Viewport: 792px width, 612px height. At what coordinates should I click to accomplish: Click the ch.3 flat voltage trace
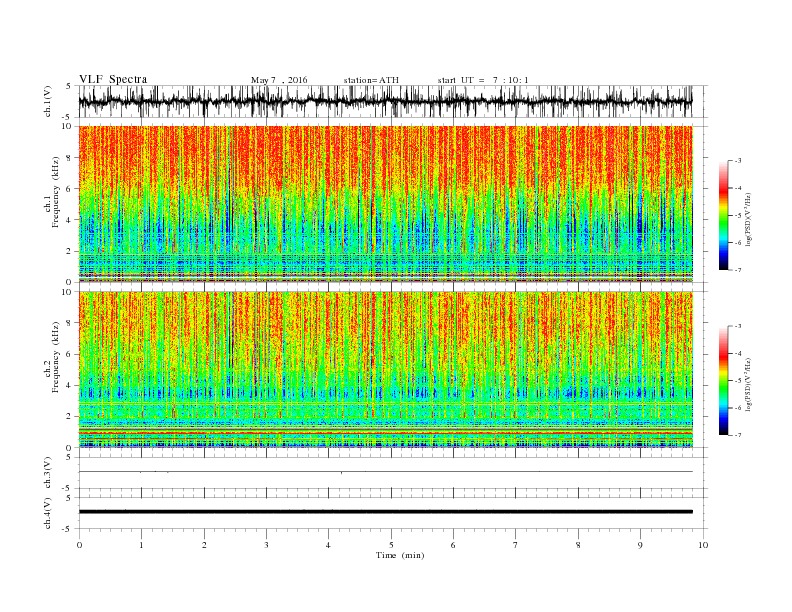pyautogui.click(x=385, y=472)
